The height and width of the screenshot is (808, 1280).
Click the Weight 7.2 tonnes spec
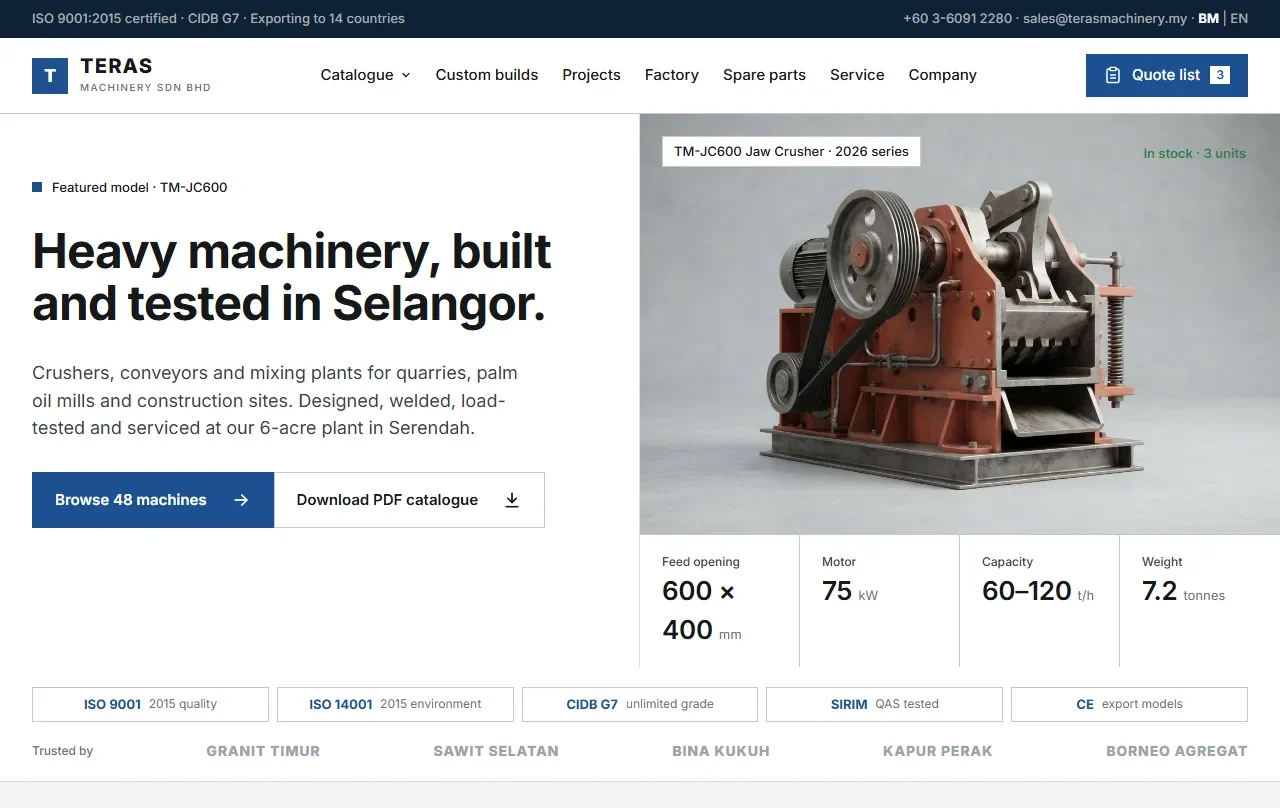coord(1200,601)
